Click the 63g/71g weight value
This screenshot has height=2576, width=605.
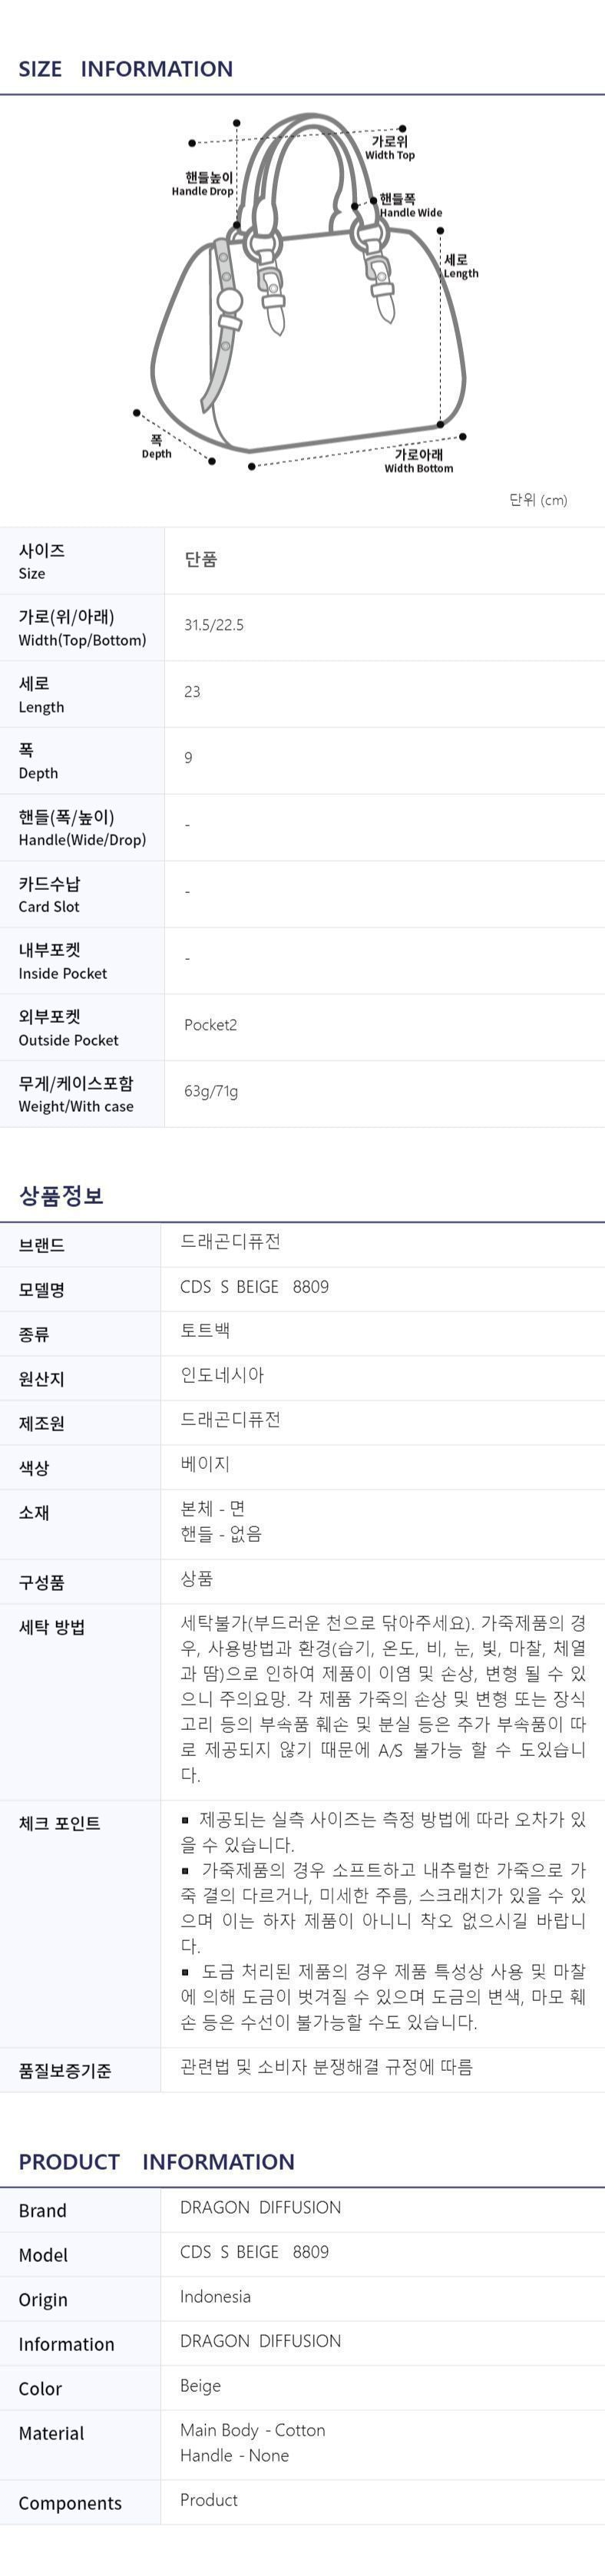[x=211, y=1091]
